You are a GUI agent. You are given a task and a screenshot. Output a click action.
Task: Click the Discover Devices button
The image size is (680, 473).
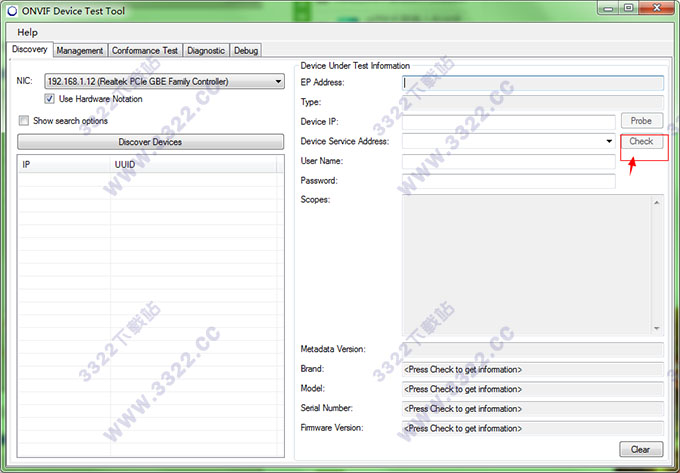click(x=150, y=142)
